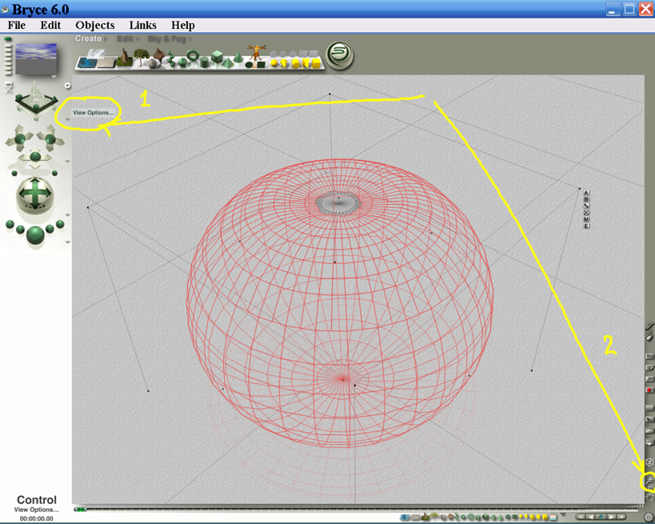The image size is (655, 524).
Task: Insert a water plane from the Create palette
Action: tap(88, 61)
